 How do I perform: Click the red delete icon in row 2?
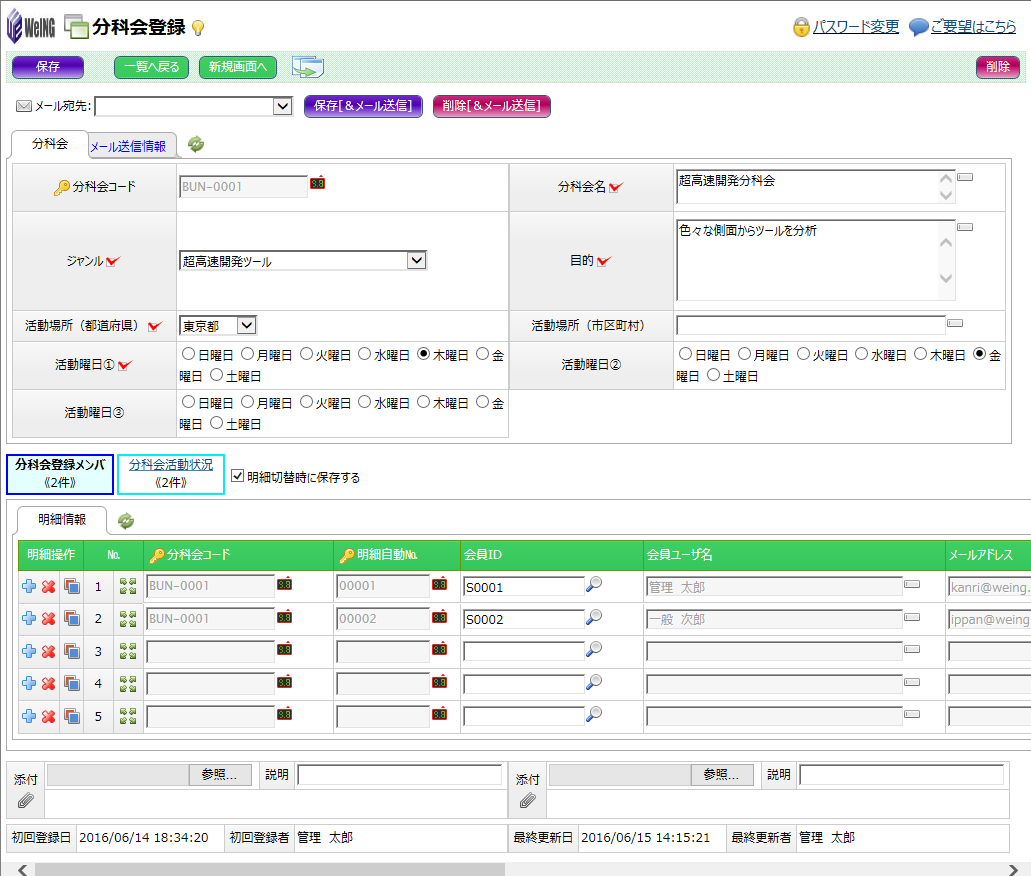coord(48,619)
